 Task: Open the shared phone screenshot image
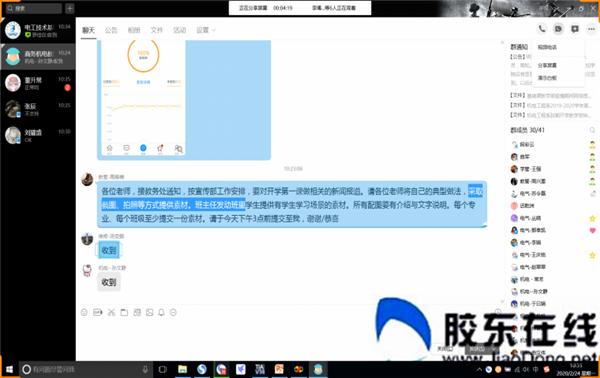click(142, 99)
